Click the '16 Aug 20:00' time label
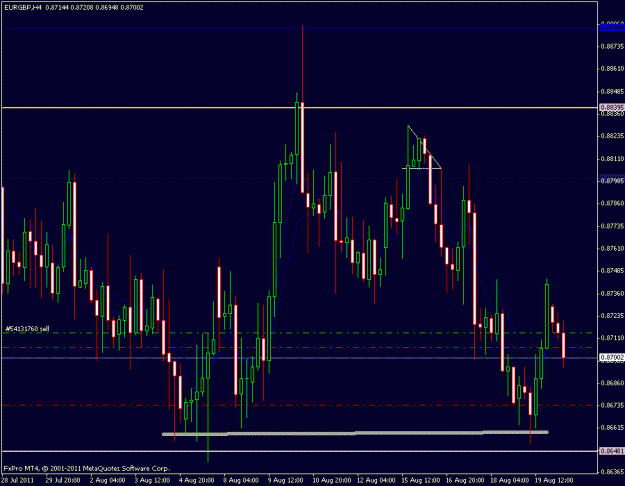Viewport: 625px width, 486px height. pyautogui.click(x=464, y=480)
